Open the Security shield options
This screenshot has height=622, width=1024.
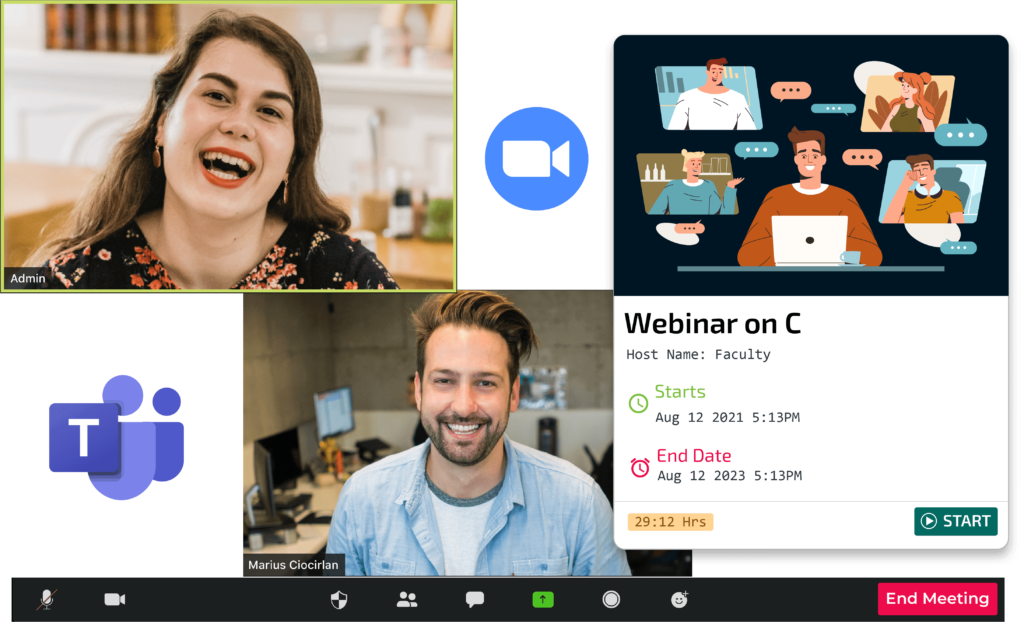339,599
